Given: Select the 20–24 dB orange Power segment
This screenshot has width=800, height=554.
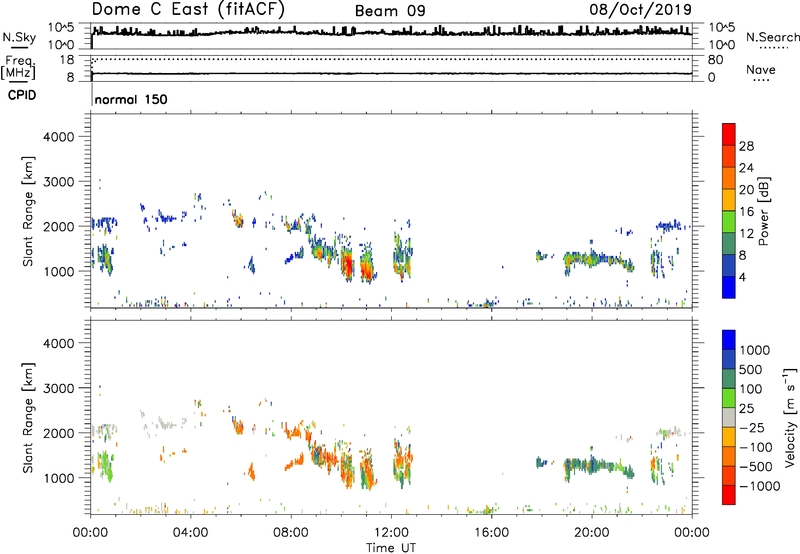Looking at the screenshot, I should pyautogui.click(x=729, y=178).
